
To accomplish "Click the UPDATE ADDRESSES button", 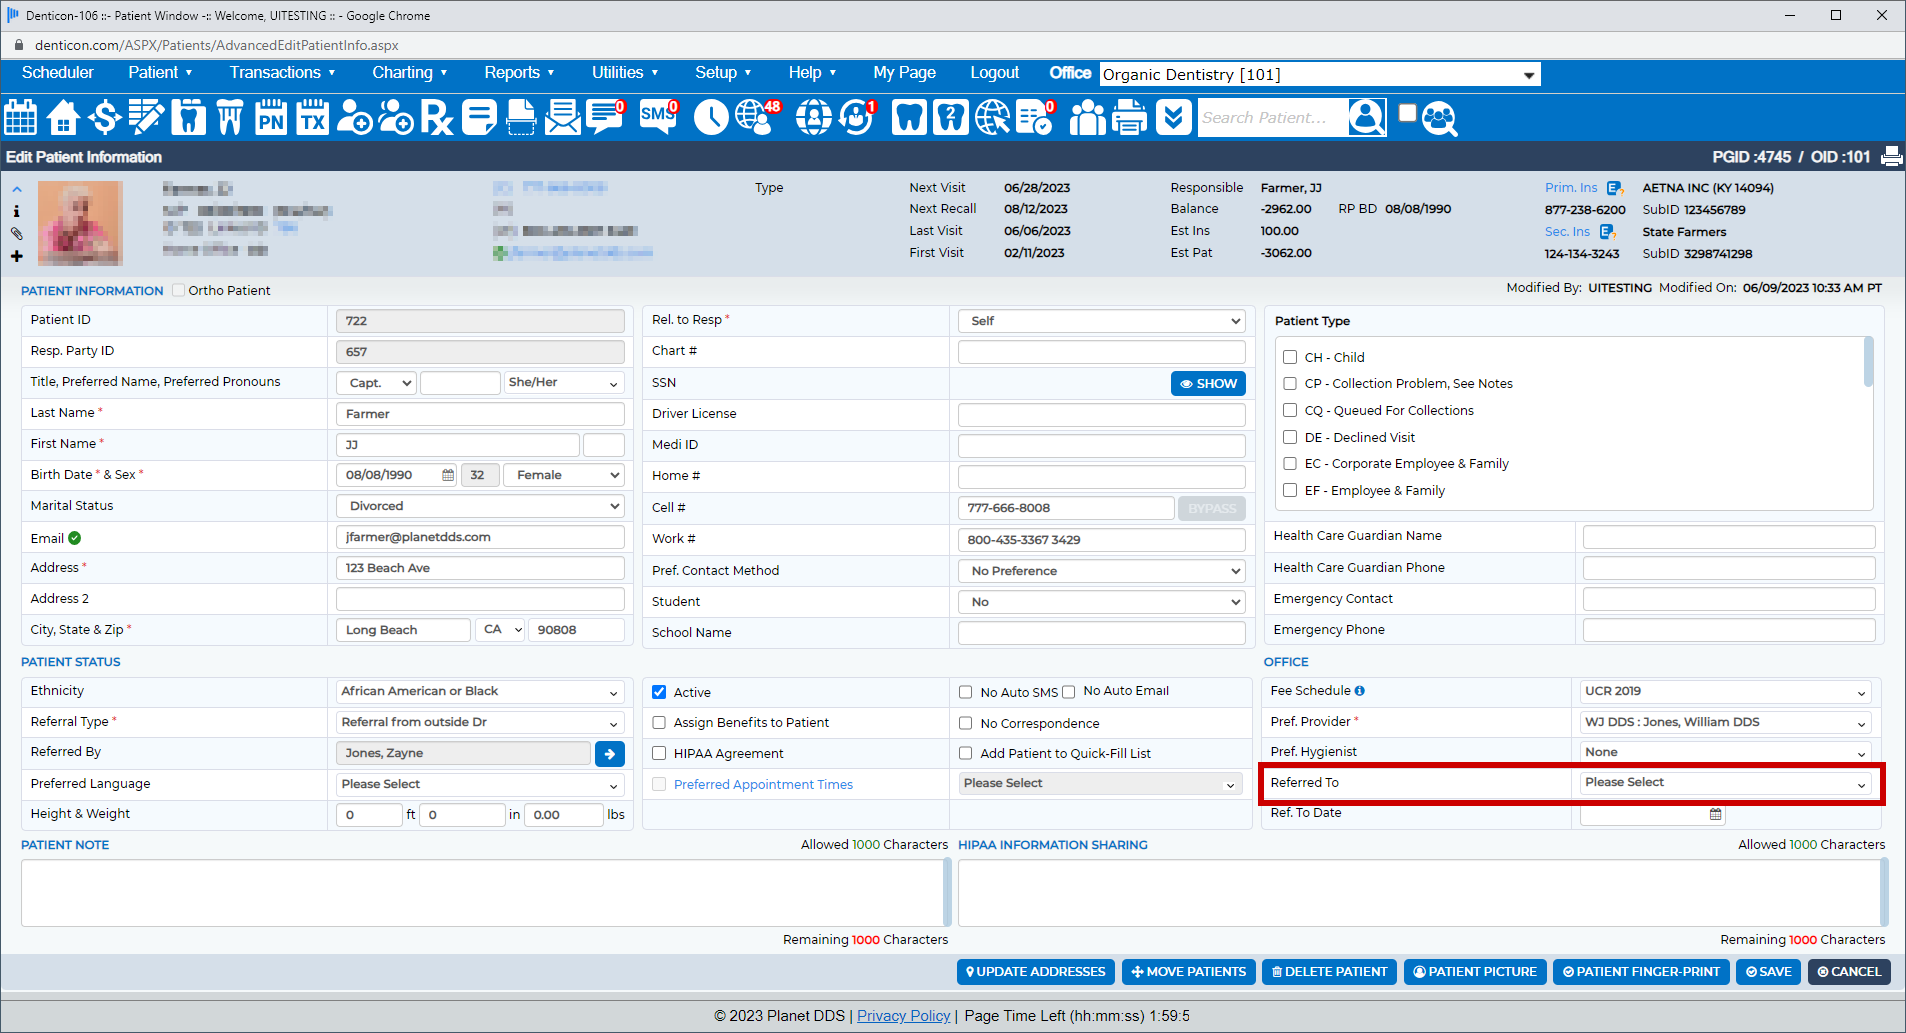I will [1035, 972].
